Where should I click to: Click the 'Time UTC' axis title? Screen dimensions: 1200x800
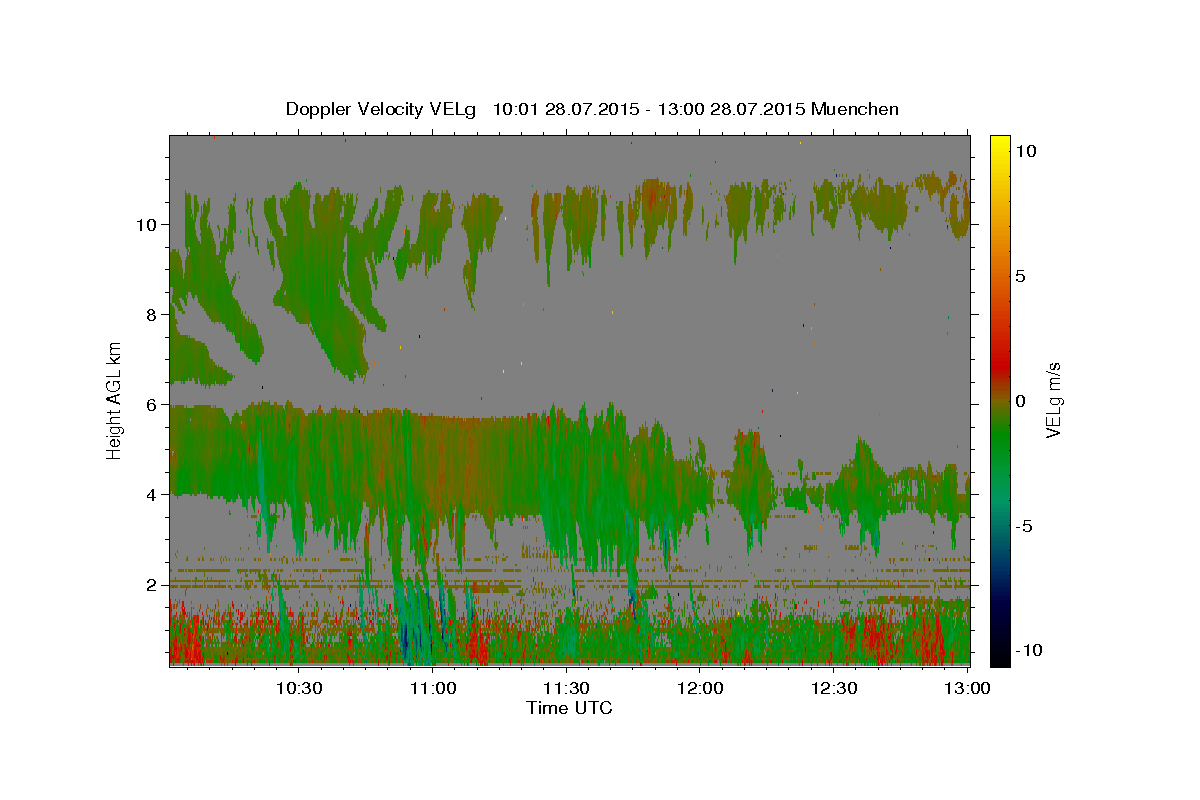[569, 708]
